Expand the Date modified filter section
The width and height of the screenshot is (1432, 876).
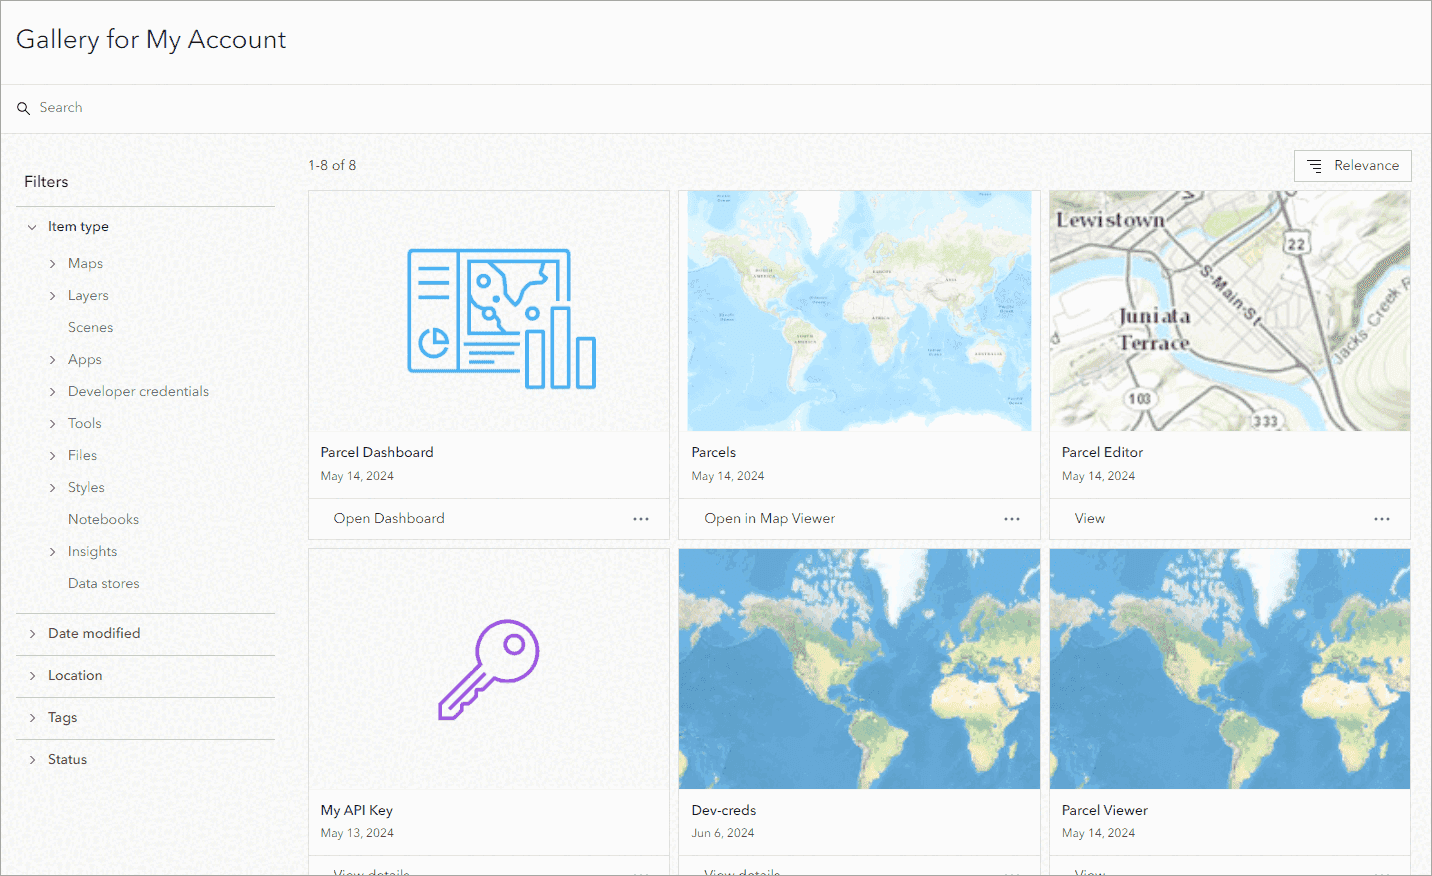31,633
